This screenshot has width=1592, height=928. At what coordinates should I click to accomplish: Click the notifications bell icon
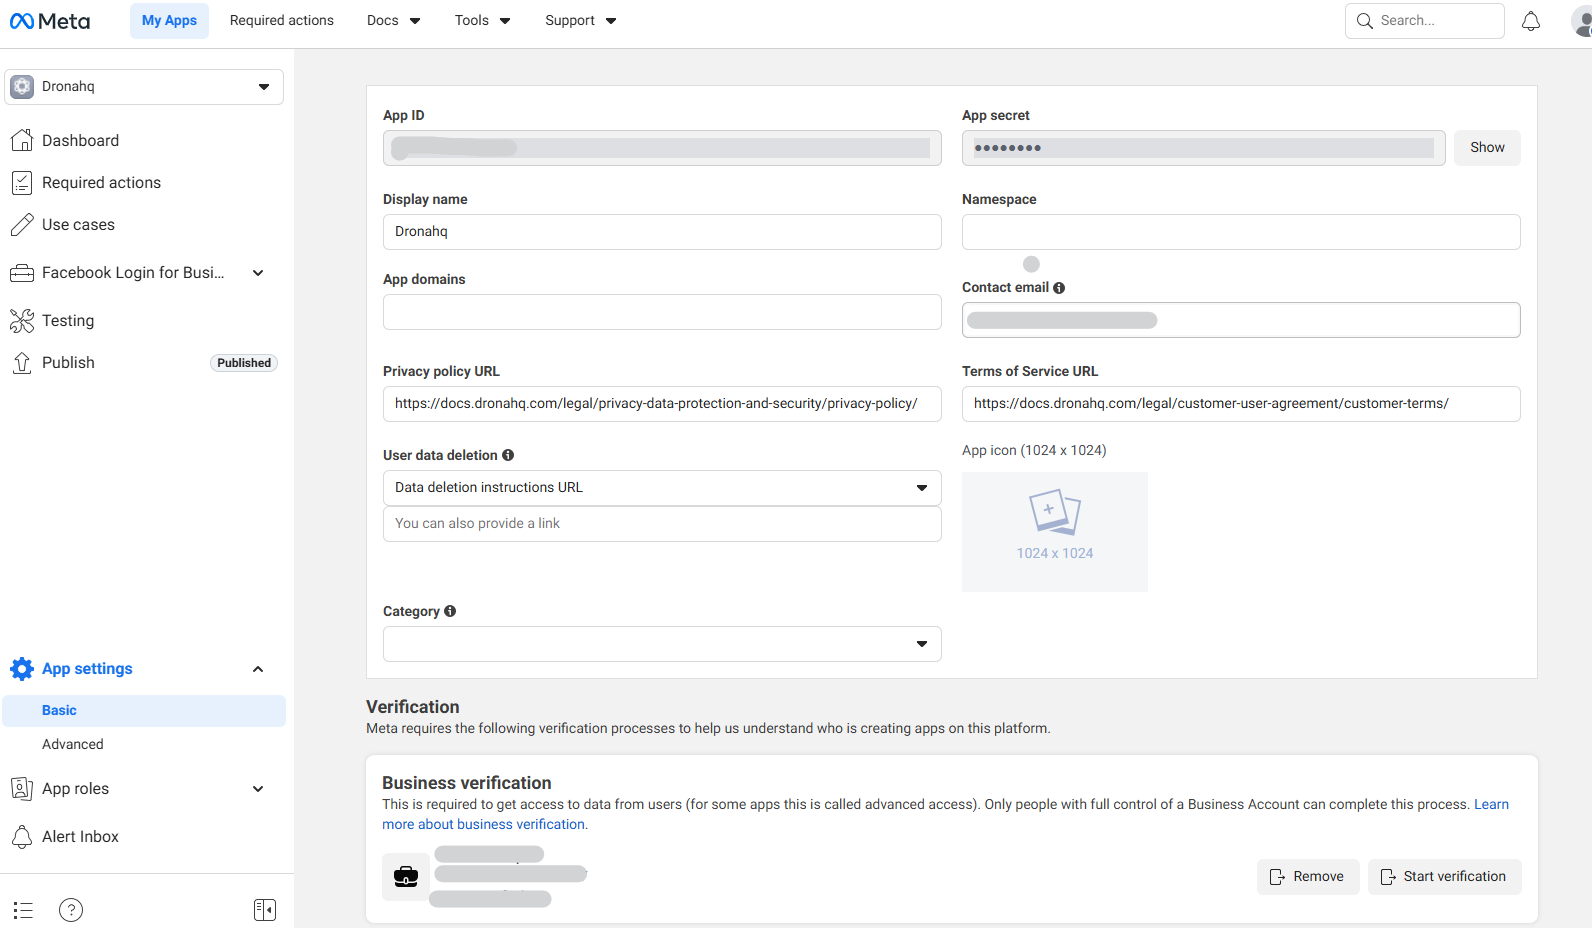tap(1530, 21)
